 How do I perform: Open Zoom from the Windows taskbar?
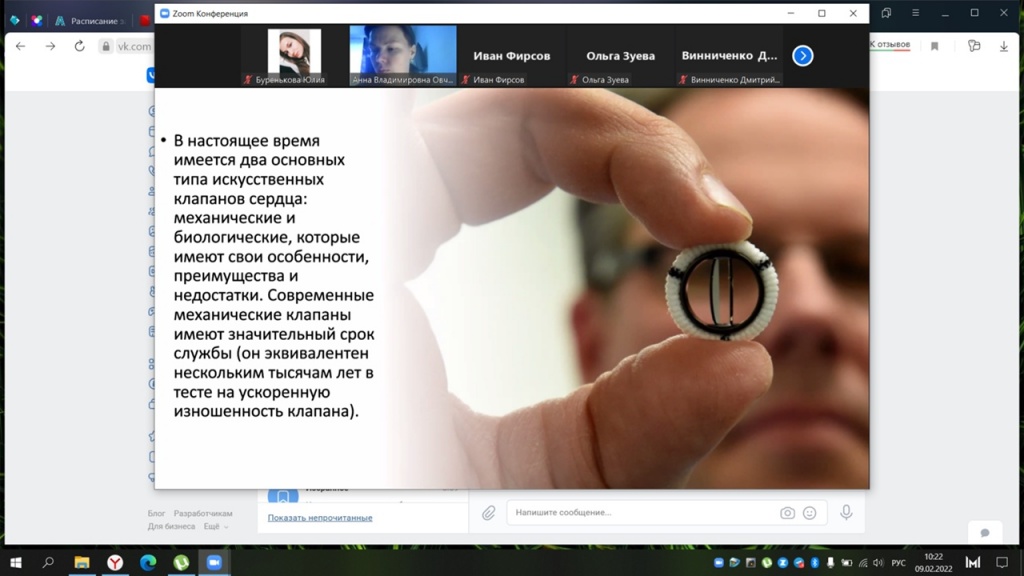point(213,563)
